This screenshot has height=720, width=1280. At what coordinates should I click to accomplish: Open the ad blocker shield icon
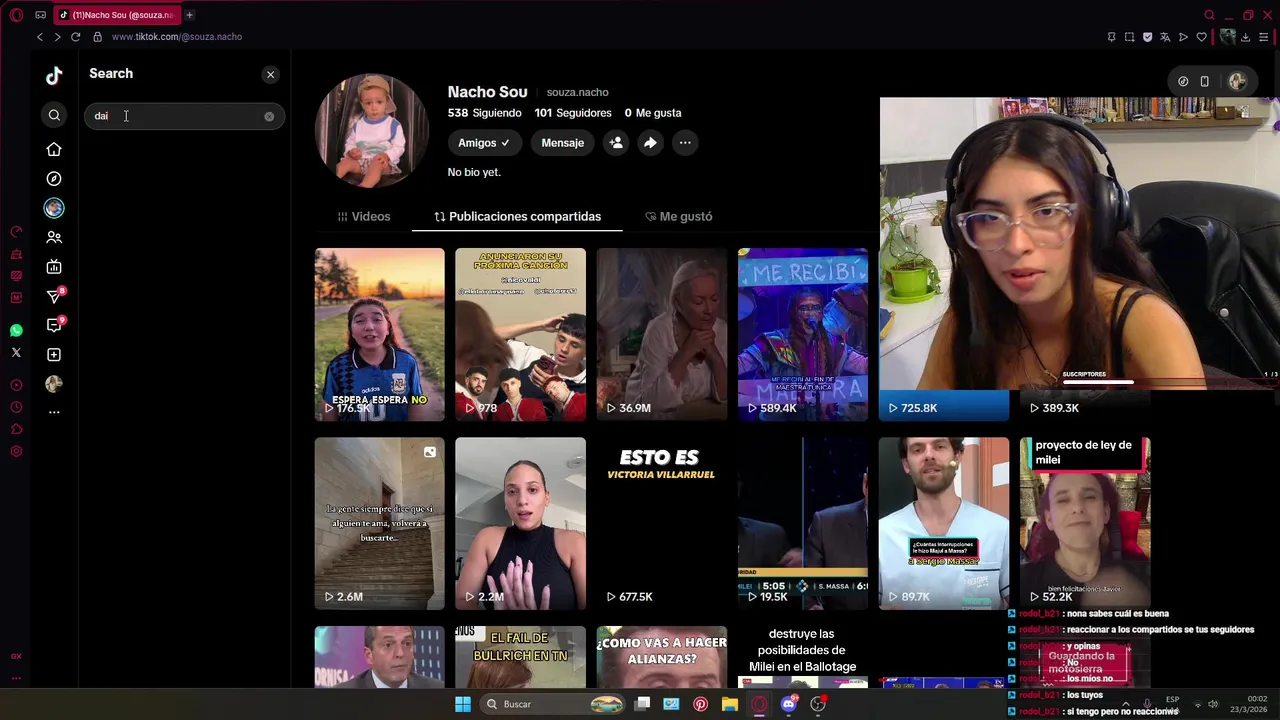point(1147,37)
